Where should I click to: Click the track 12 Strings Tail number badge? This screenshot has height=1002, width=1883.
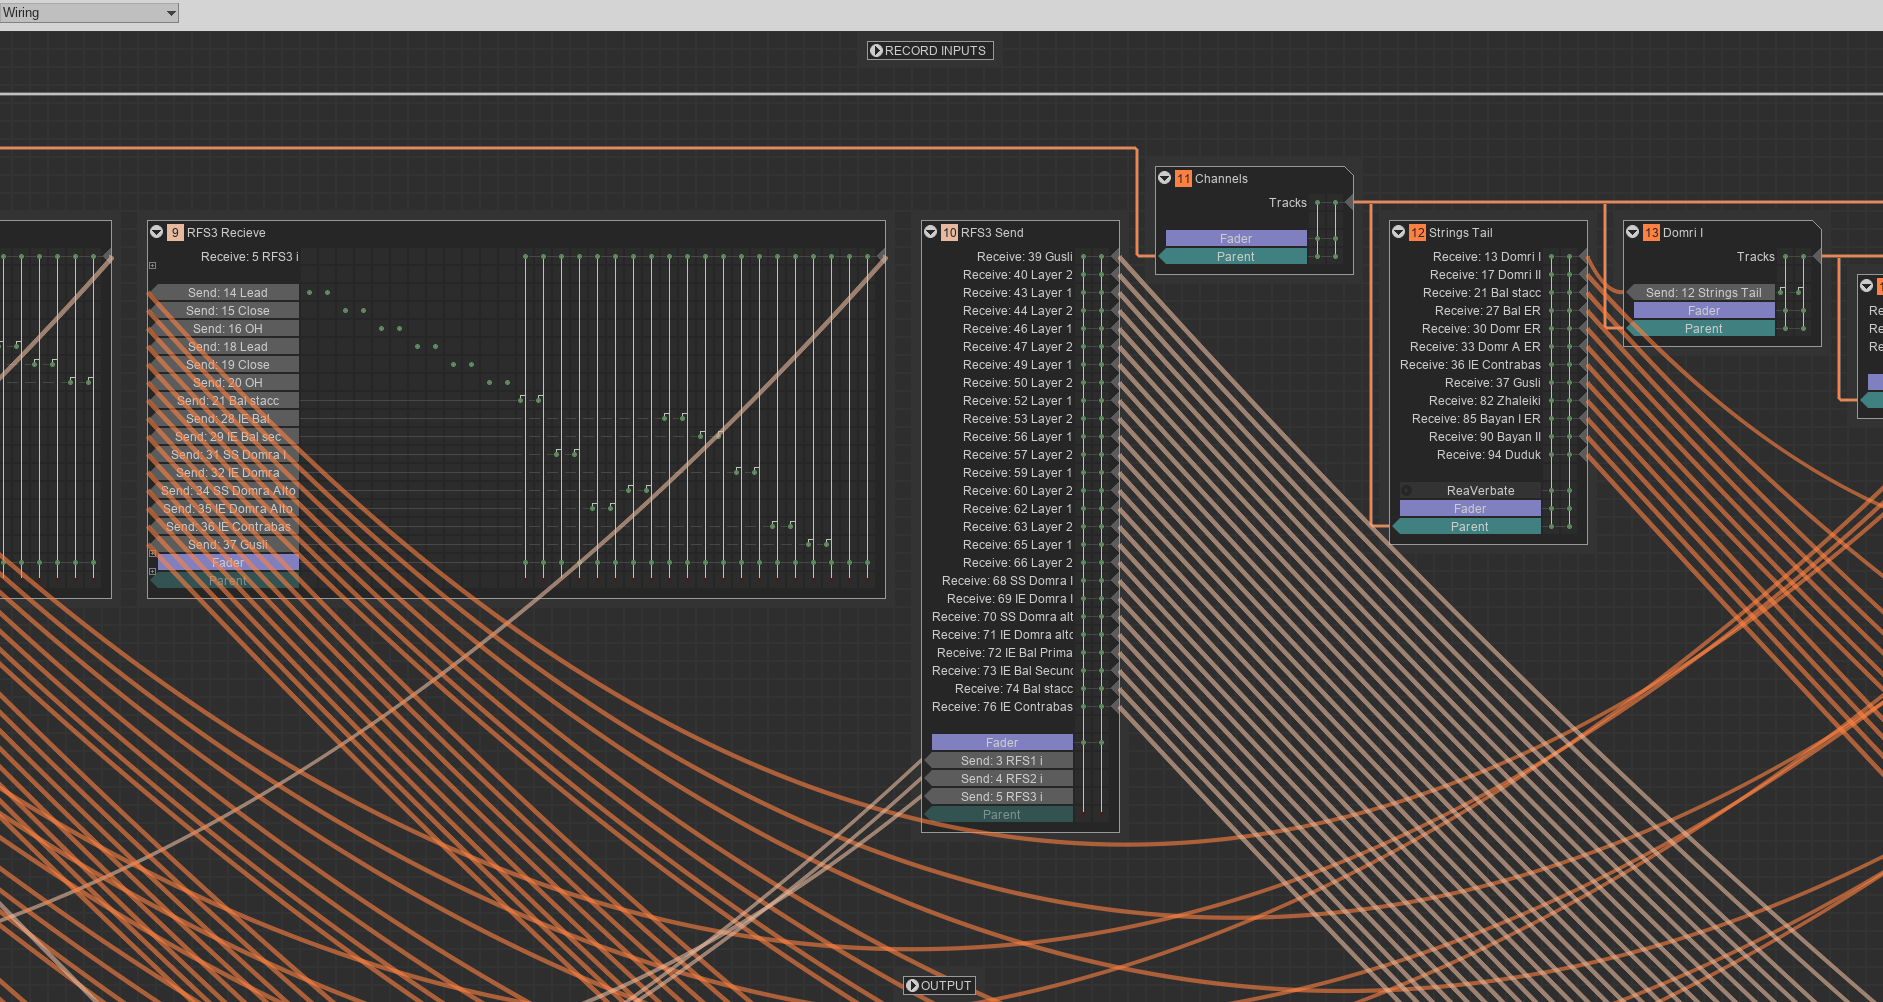point(1417,233)
